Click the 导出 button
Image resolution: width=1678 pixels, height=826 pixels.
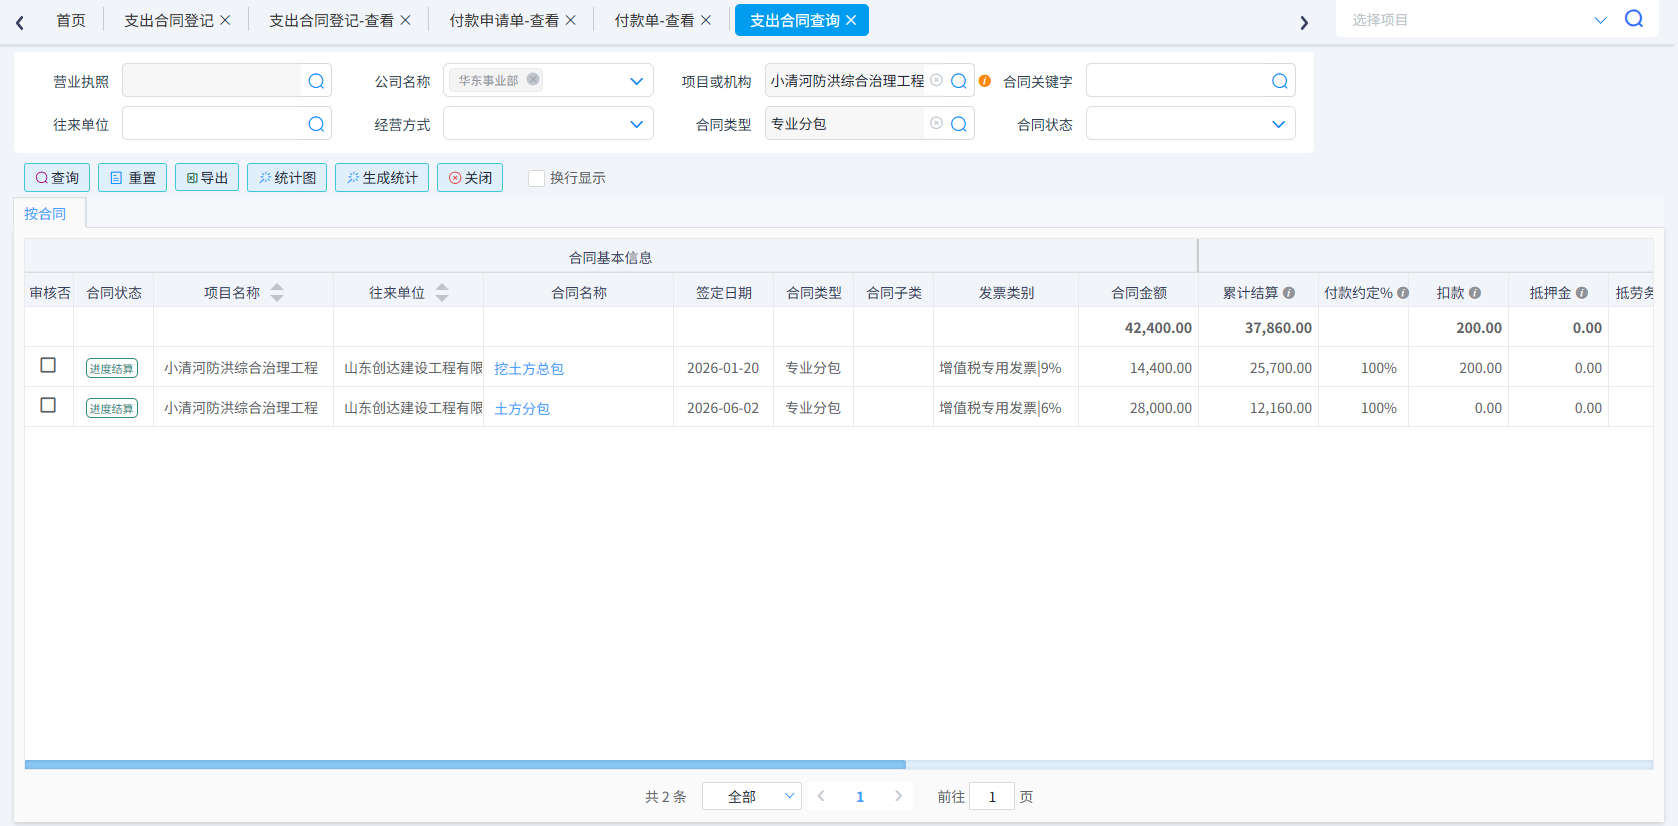[207, 177]
